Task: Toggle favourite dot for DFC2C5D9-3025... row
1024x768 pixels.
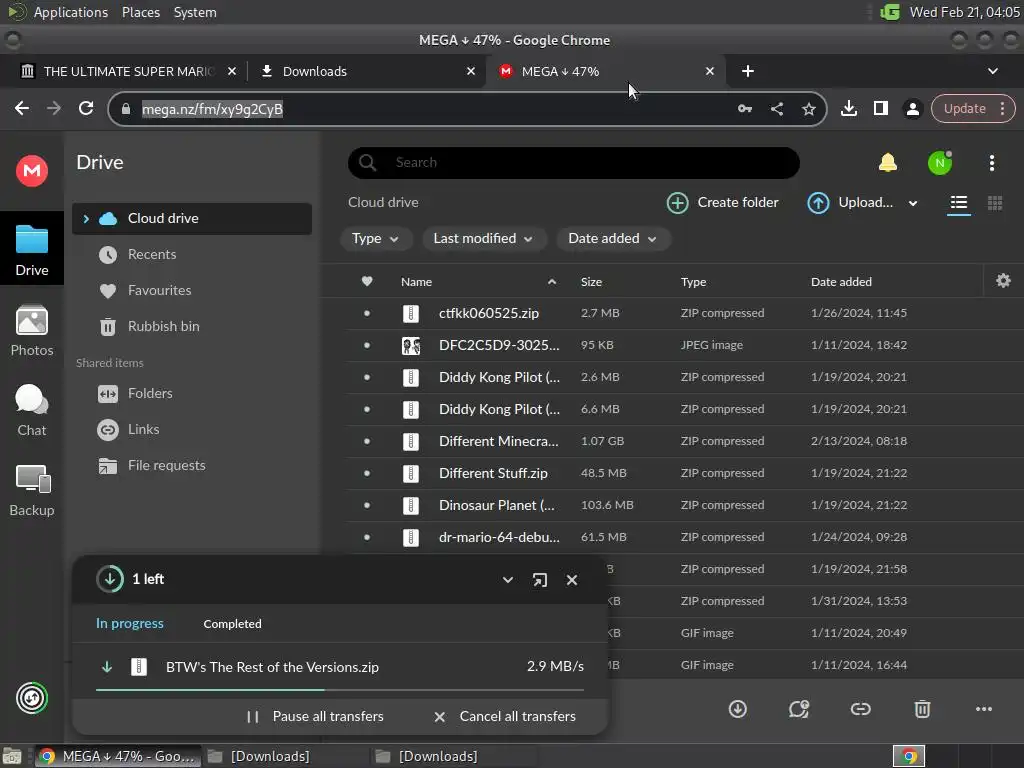Action: pos(366,345)
